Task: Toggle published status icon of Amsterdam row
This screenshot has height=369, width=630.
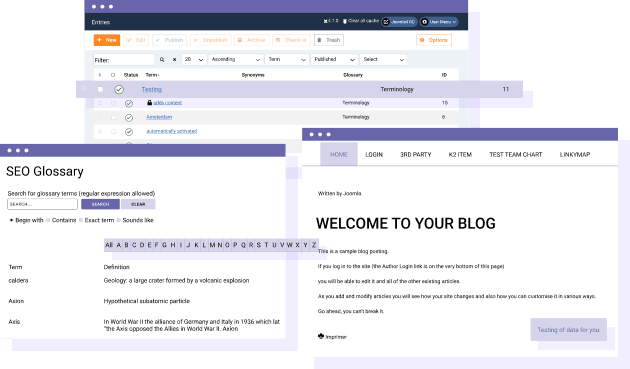Action: pyautogui.click(x=129, y=118)
